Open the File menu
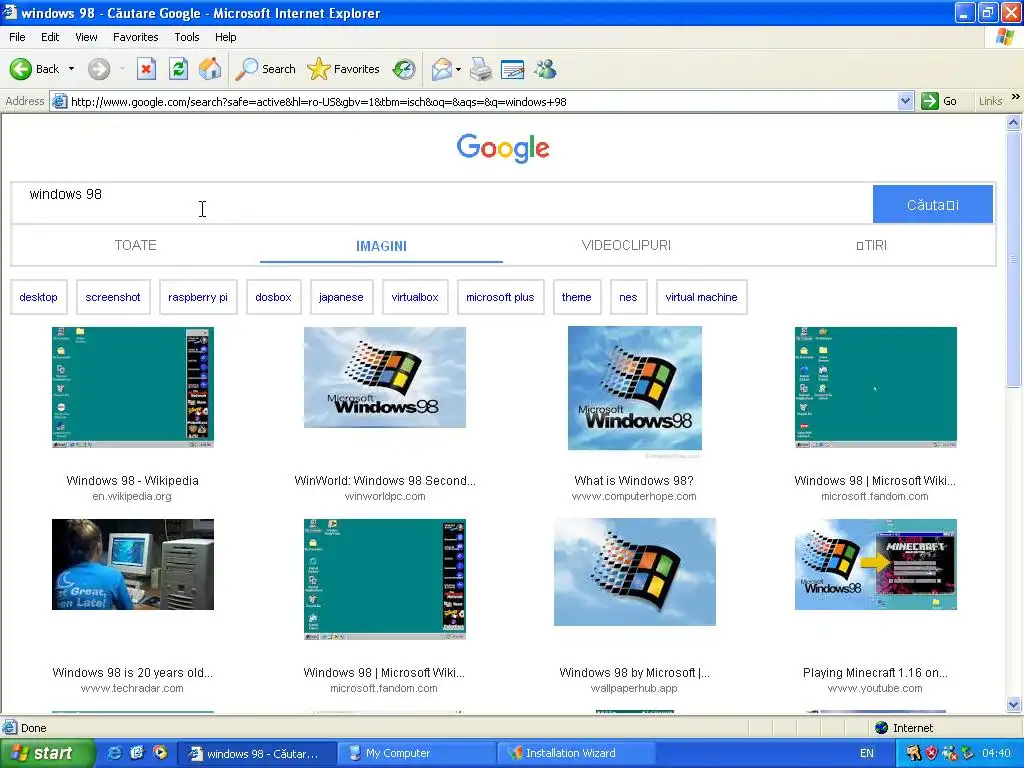 coord(17,37)
